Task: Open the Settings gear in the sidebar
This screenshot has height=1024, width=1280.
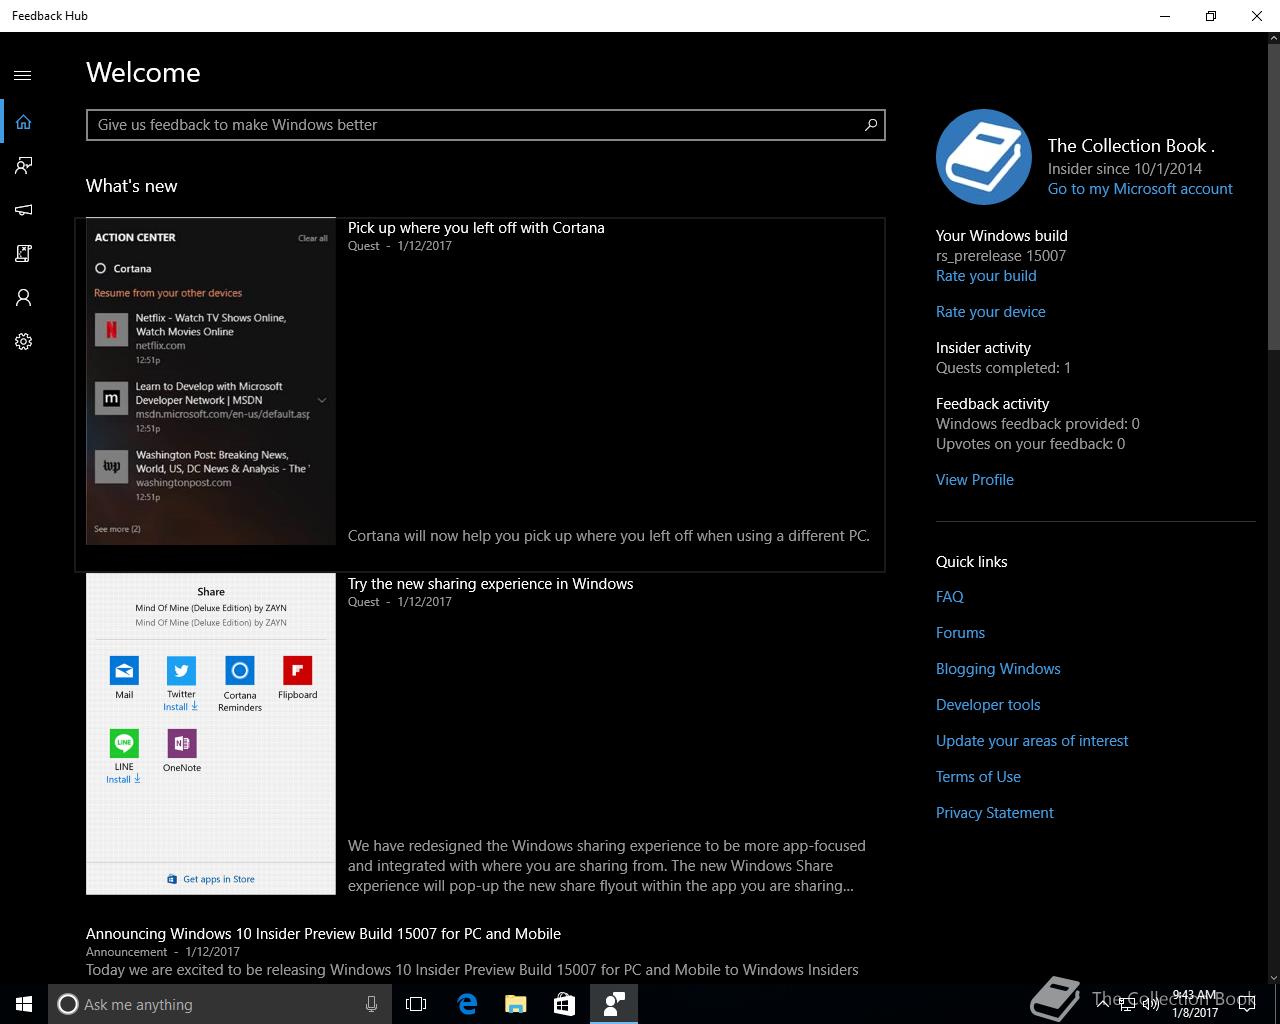Action: [23, 342]
